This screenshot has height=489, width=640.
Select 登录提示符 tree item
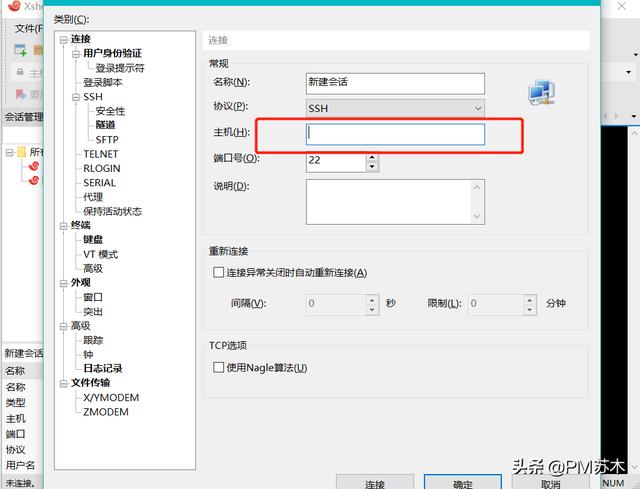120,68
